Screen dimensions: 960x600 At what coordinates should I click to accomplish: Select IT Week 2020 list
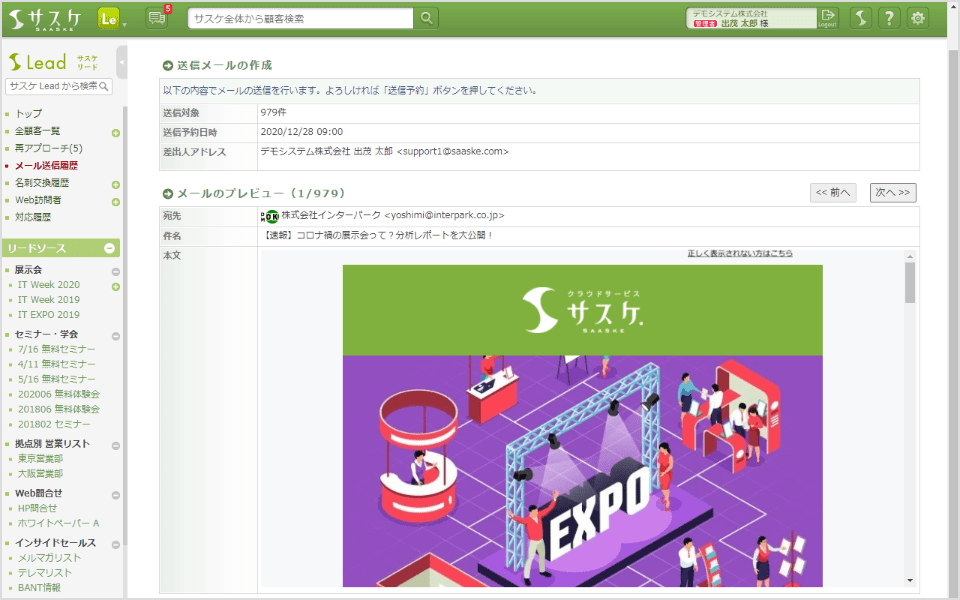point(48,285)
